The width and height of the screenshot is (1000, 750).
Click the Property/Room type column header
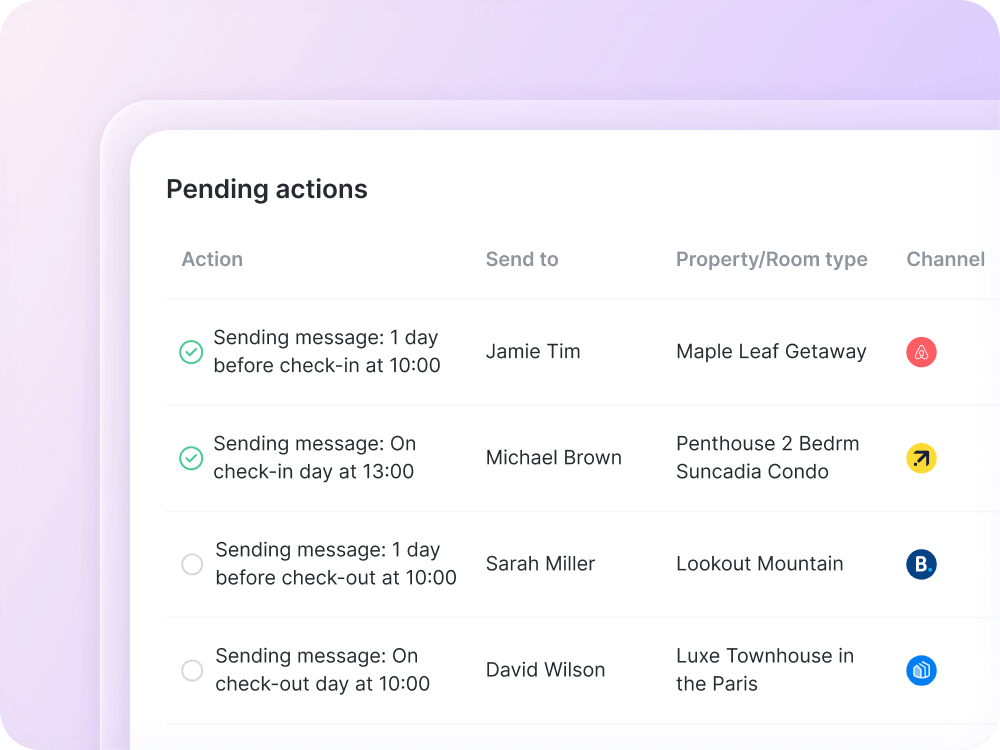tap(771, 259)
